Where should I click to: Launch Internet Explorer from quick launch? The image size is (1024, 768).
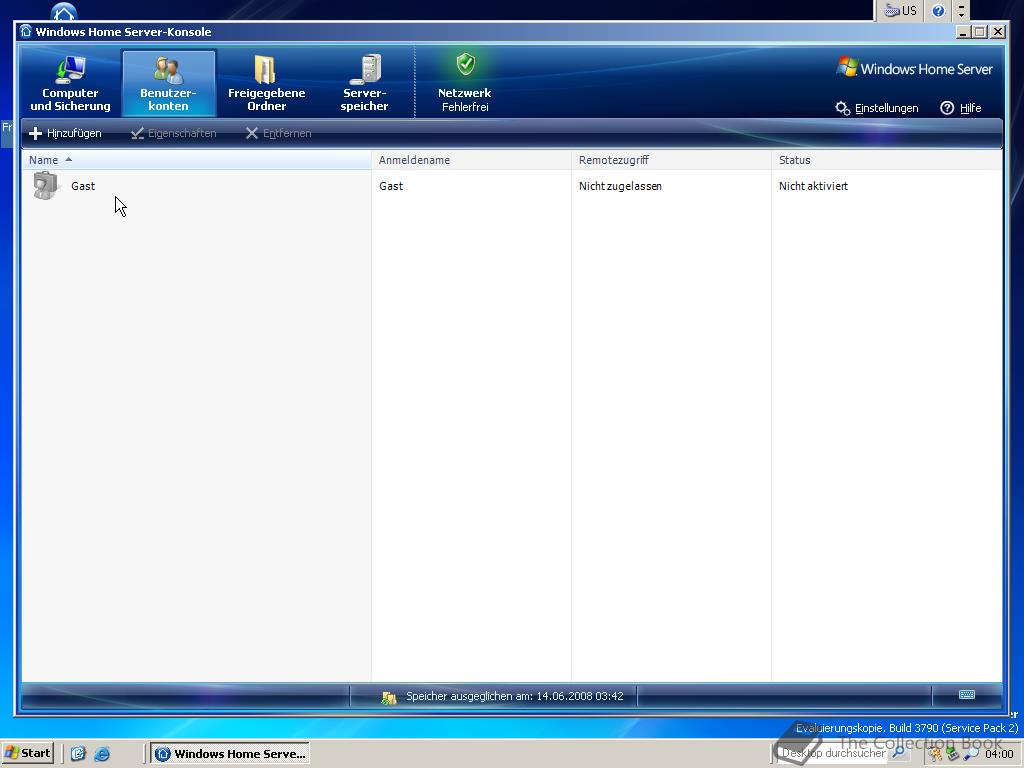[102, 754]
